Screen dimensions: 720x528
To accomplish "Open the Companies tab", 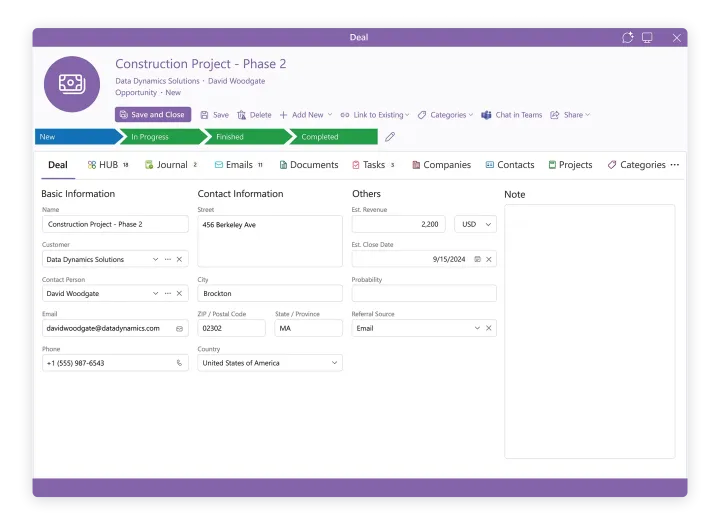I will [x=441, y=165].
